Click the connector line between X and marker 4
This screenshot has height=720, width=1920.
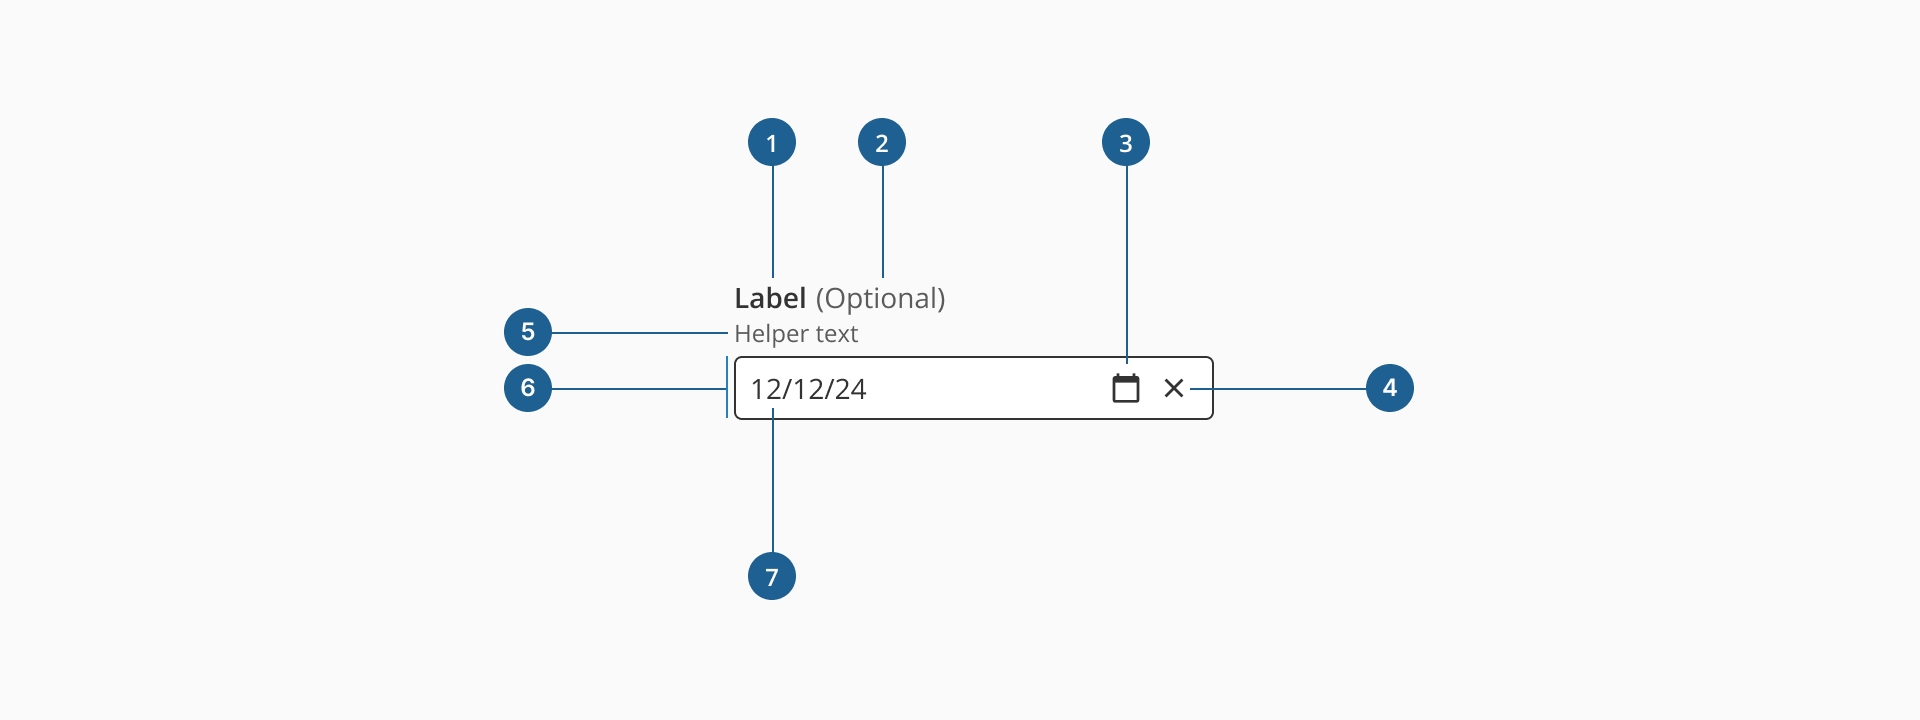point(1278,388)
